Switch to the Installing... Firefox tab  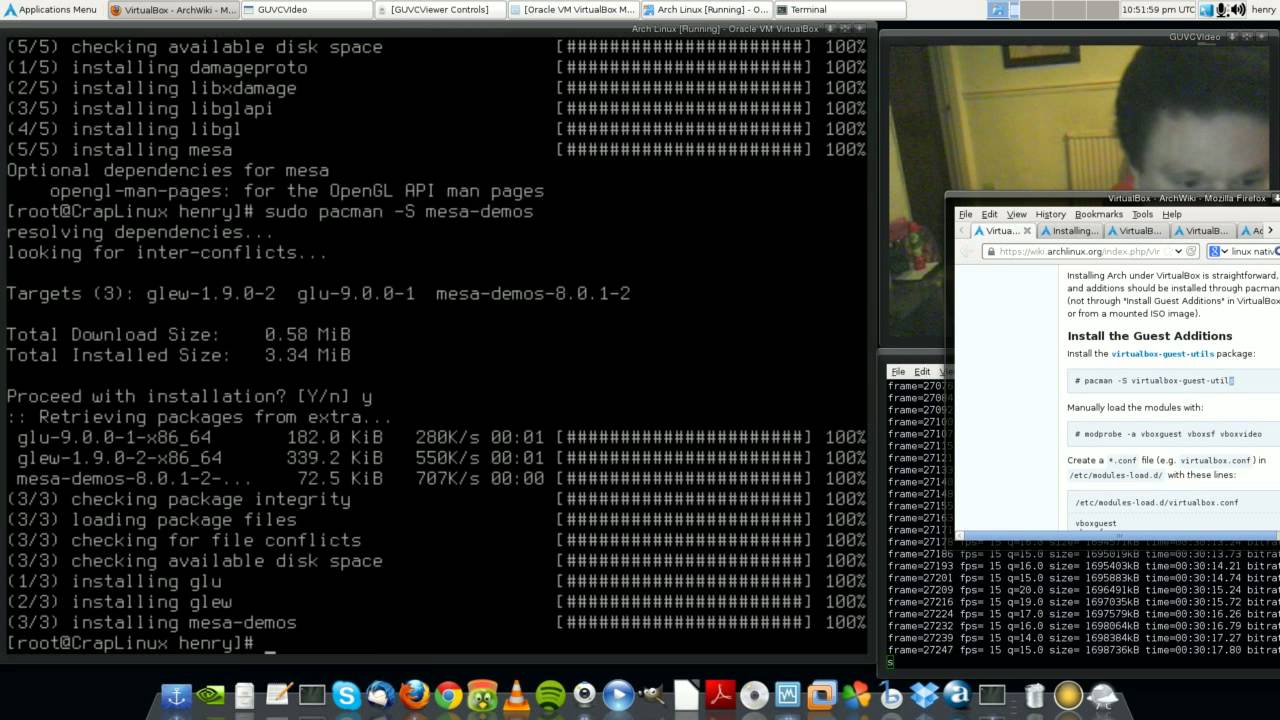[1069, 231]
